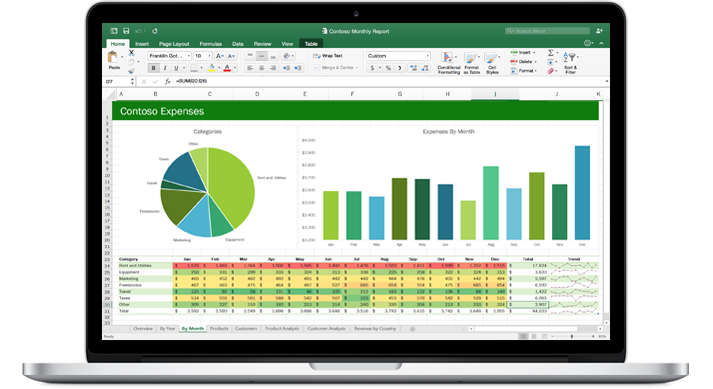Image resolution: width=713 pixels, height=389 pixels.
Task: Open the Insert ribbon tab
Action: click(x=142, y=44)
